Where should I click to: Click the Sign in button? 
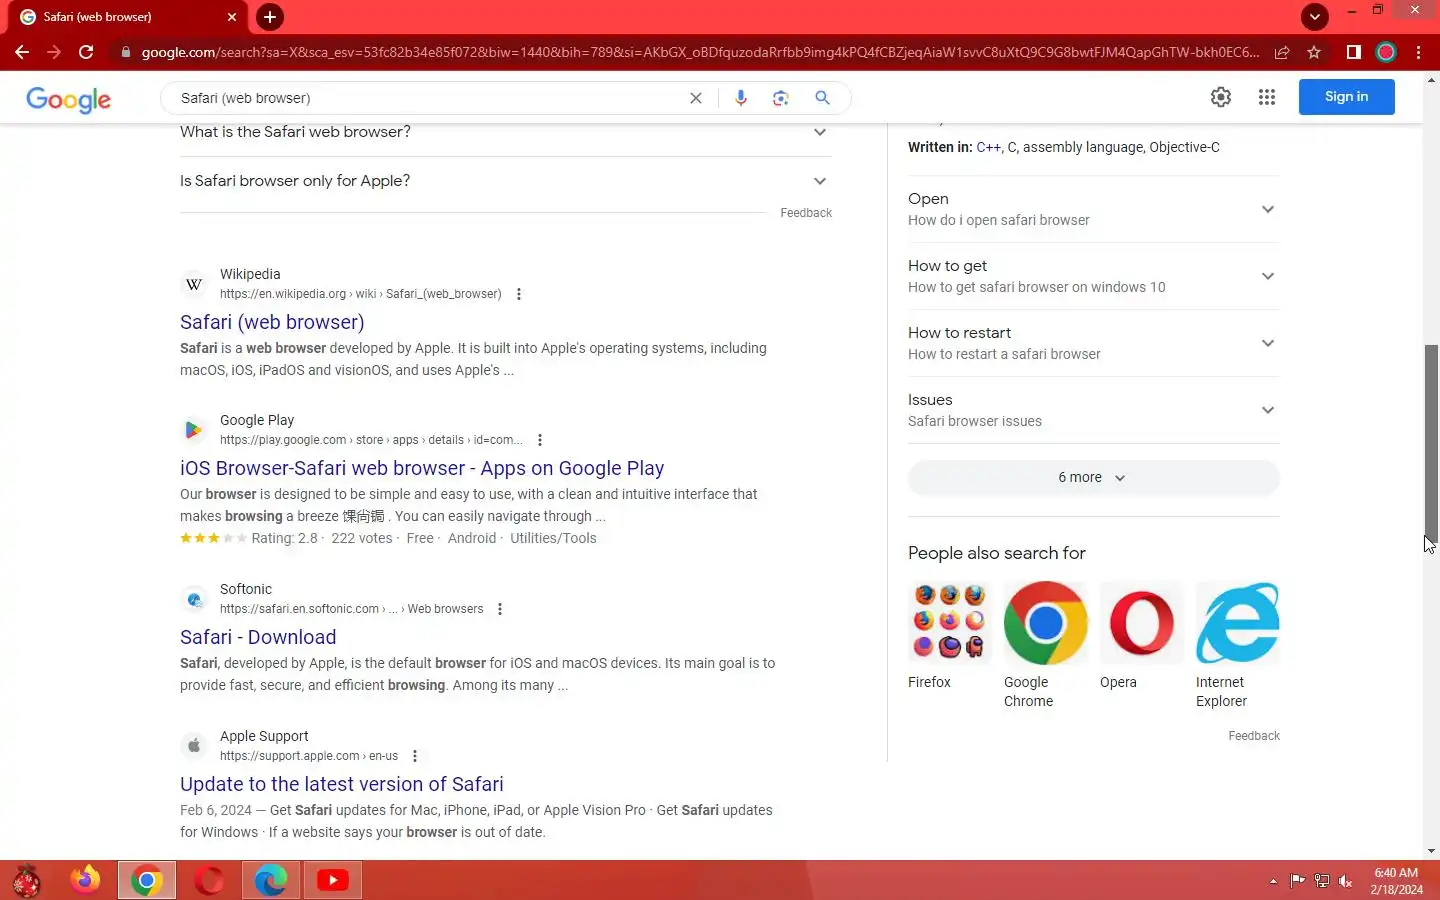(1346, 97)
